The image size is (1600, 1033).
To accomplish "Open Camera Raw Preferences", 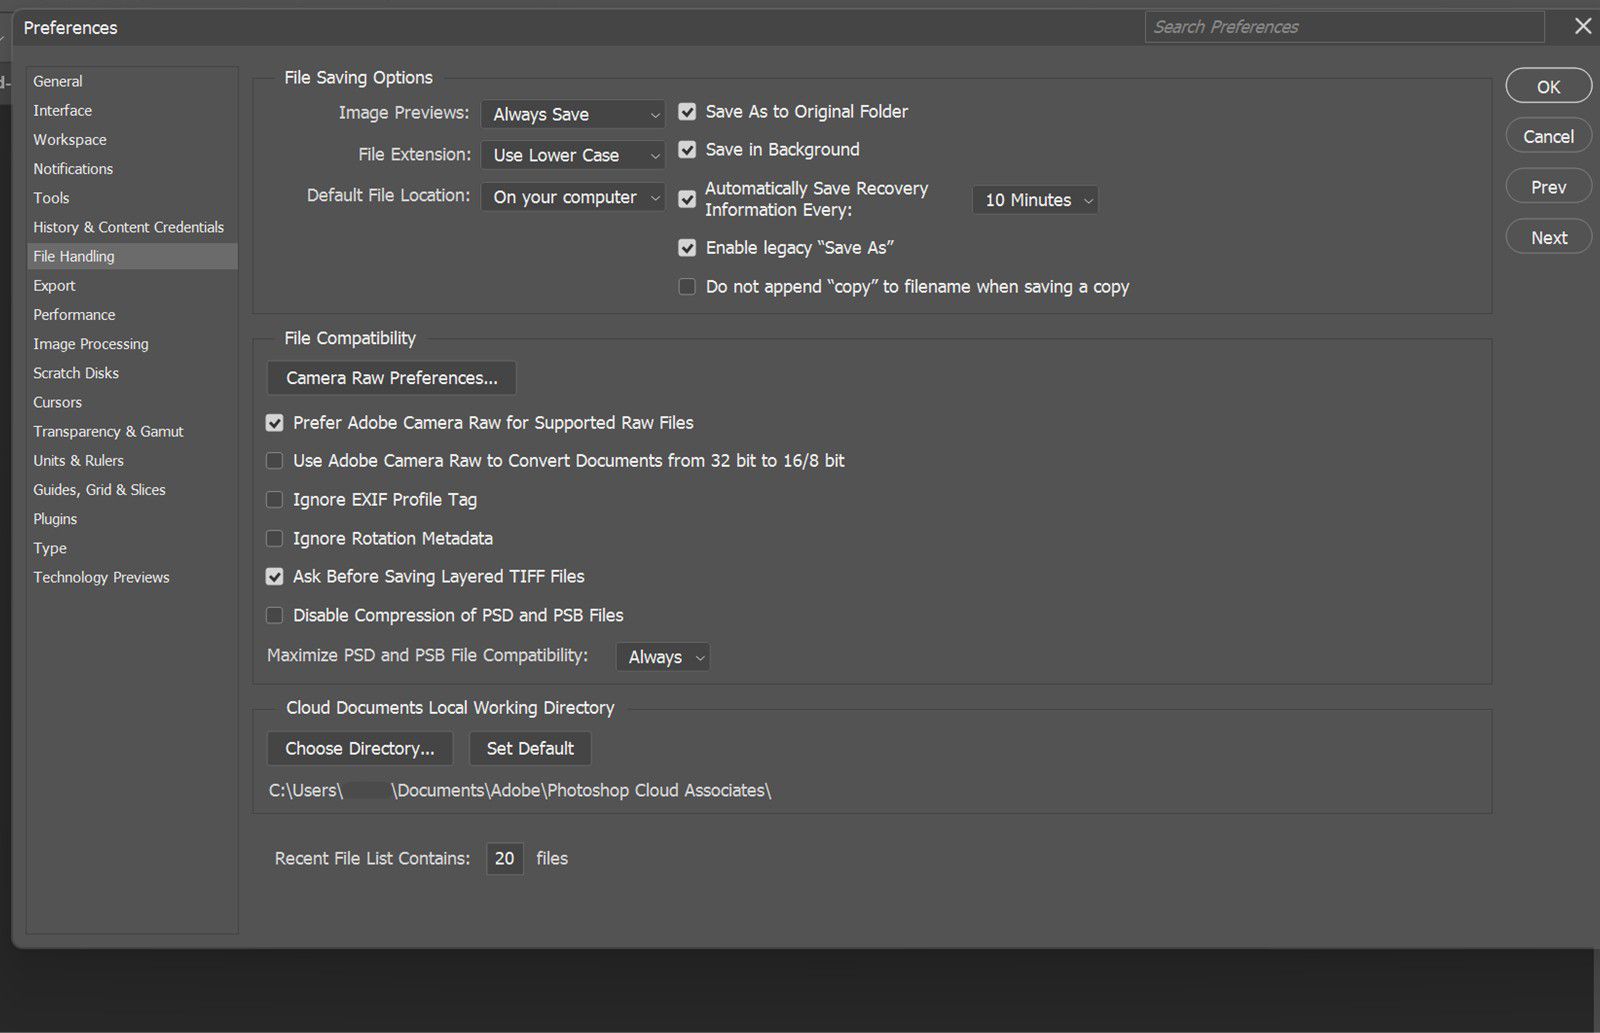I will (390, 378).
